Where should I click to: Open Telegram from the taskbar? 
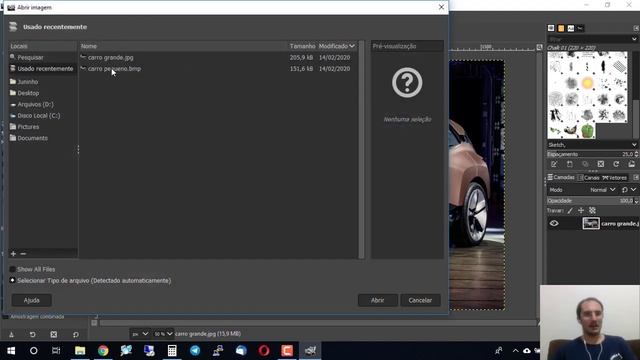195,351
